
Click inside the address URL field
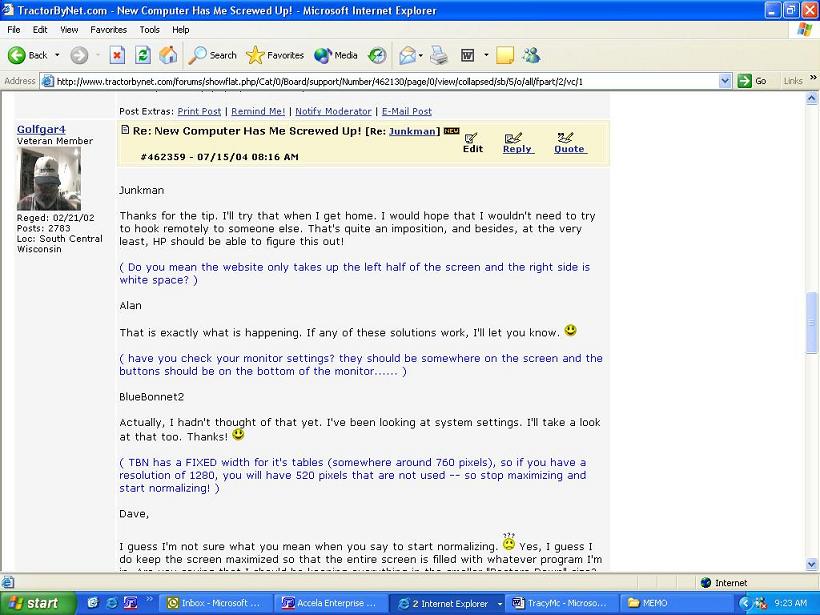(x=386, y=81)
